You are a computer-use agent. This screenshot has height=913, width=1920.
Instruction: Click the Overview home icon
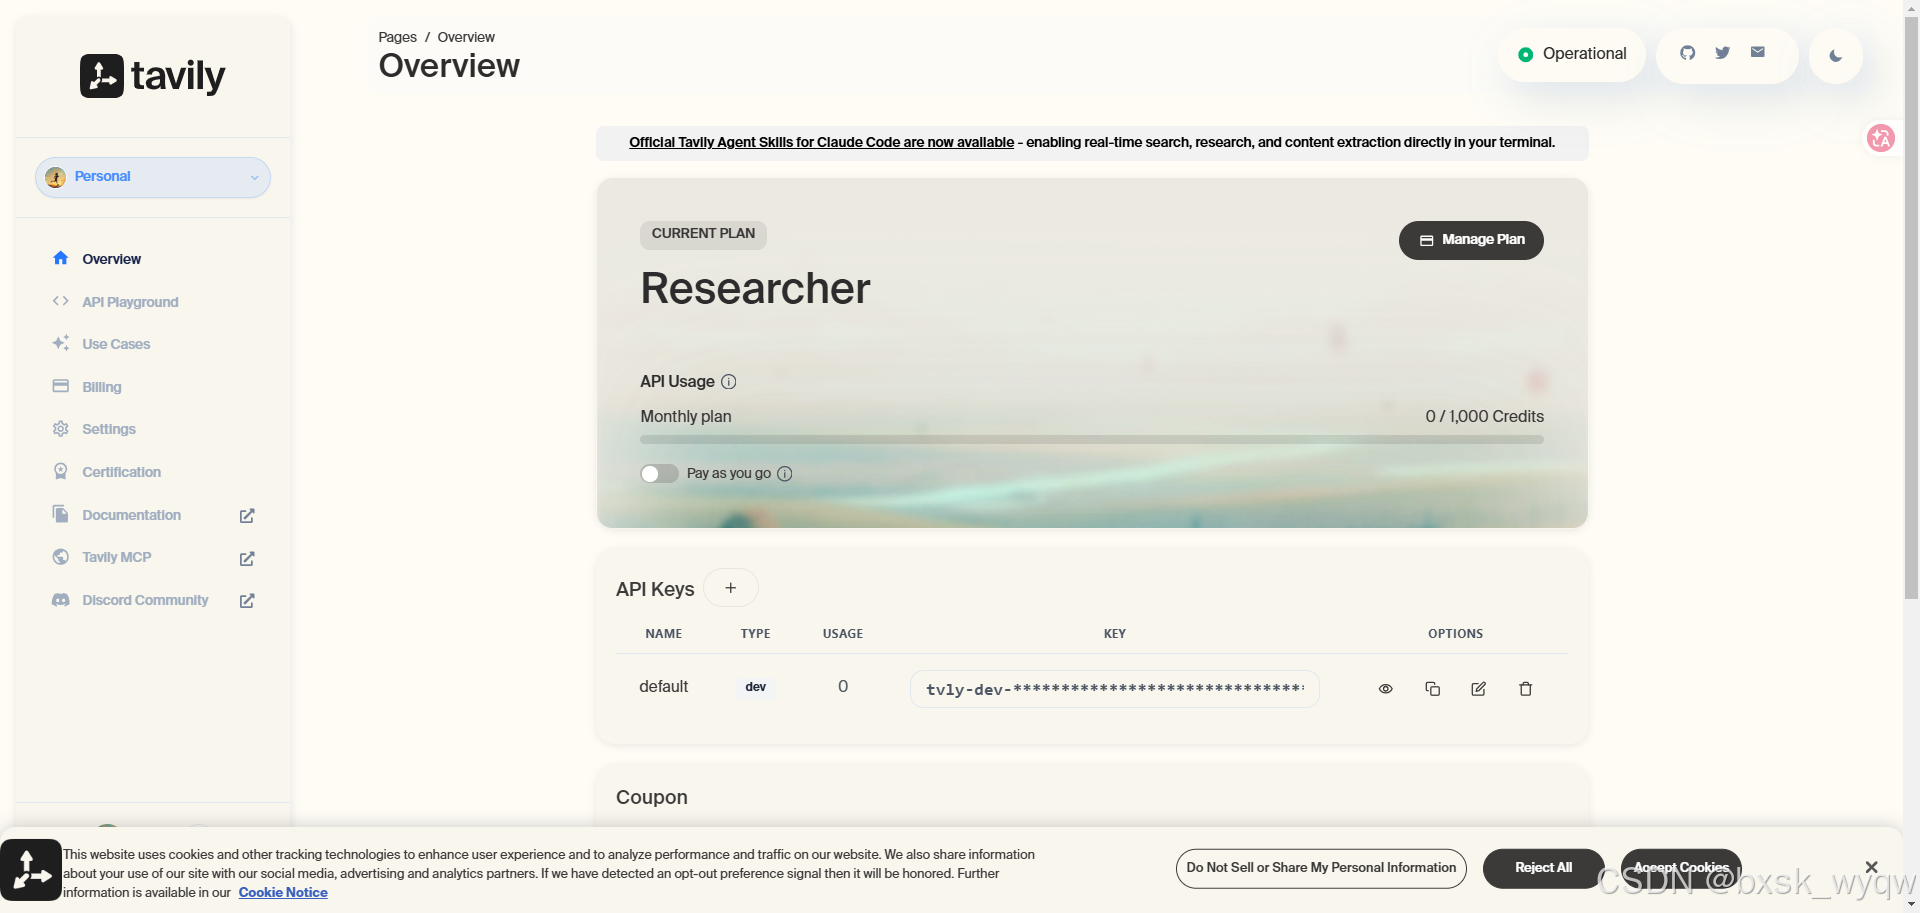(x=61, y=258)
